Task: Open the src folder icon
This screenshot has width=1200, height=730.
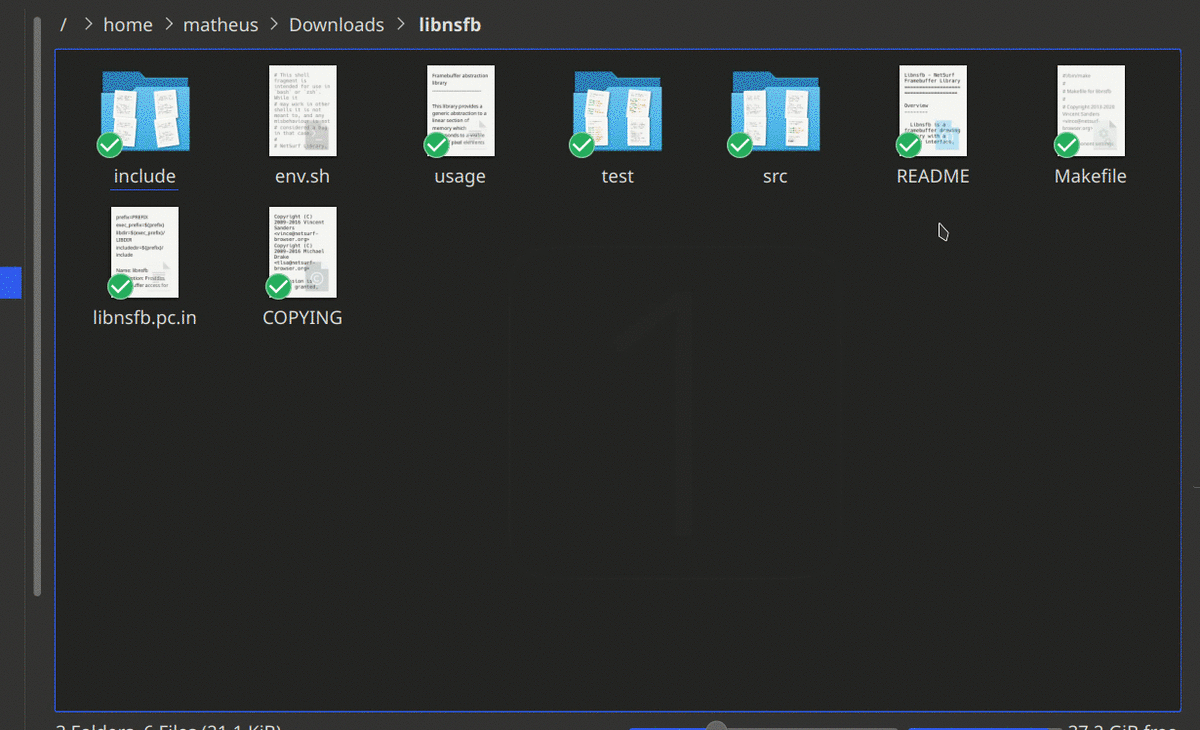Action: [775, 111]
